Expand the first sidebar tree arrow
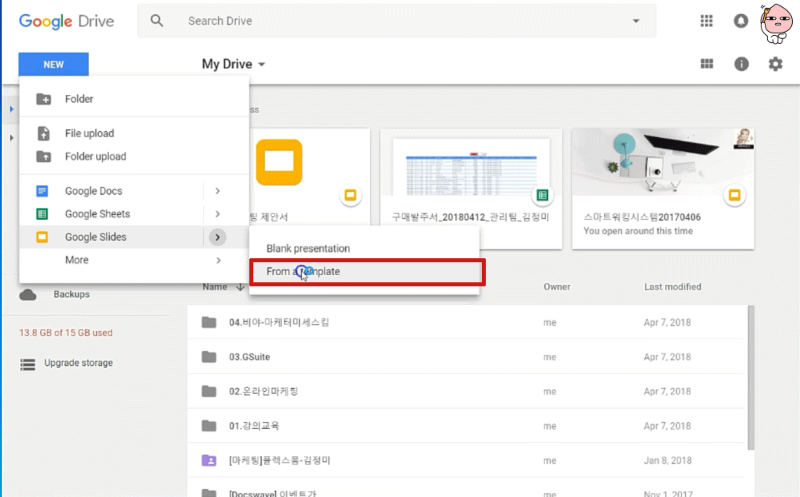This screenshot has height=497, width=800. tap(11, 109)
